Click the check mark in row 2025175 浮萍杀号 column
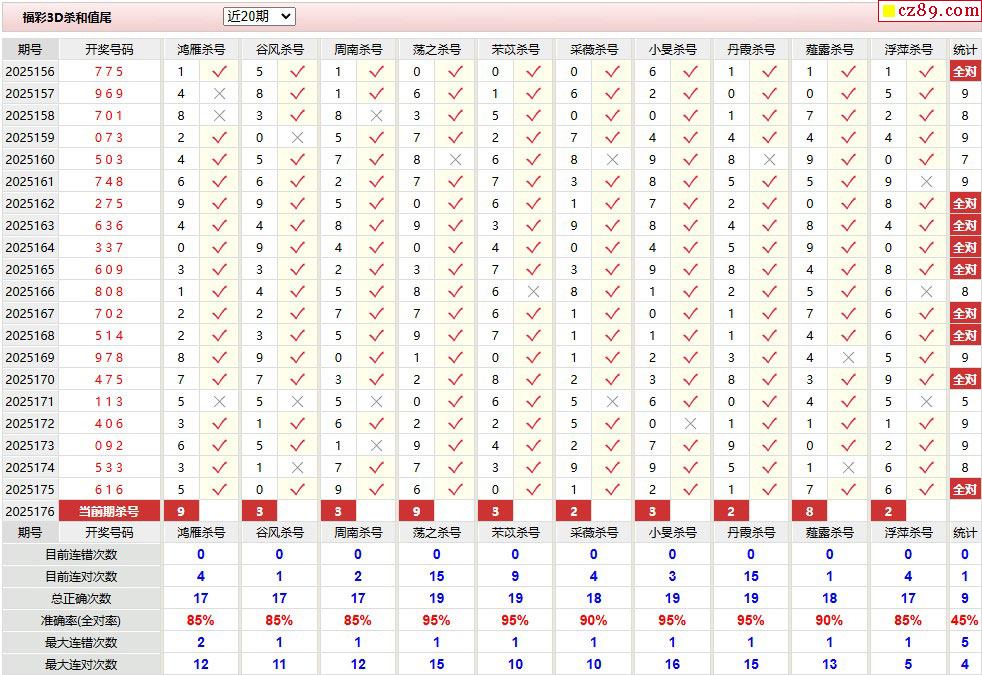Viewport: 982px width, 675px height. point(926,490)
